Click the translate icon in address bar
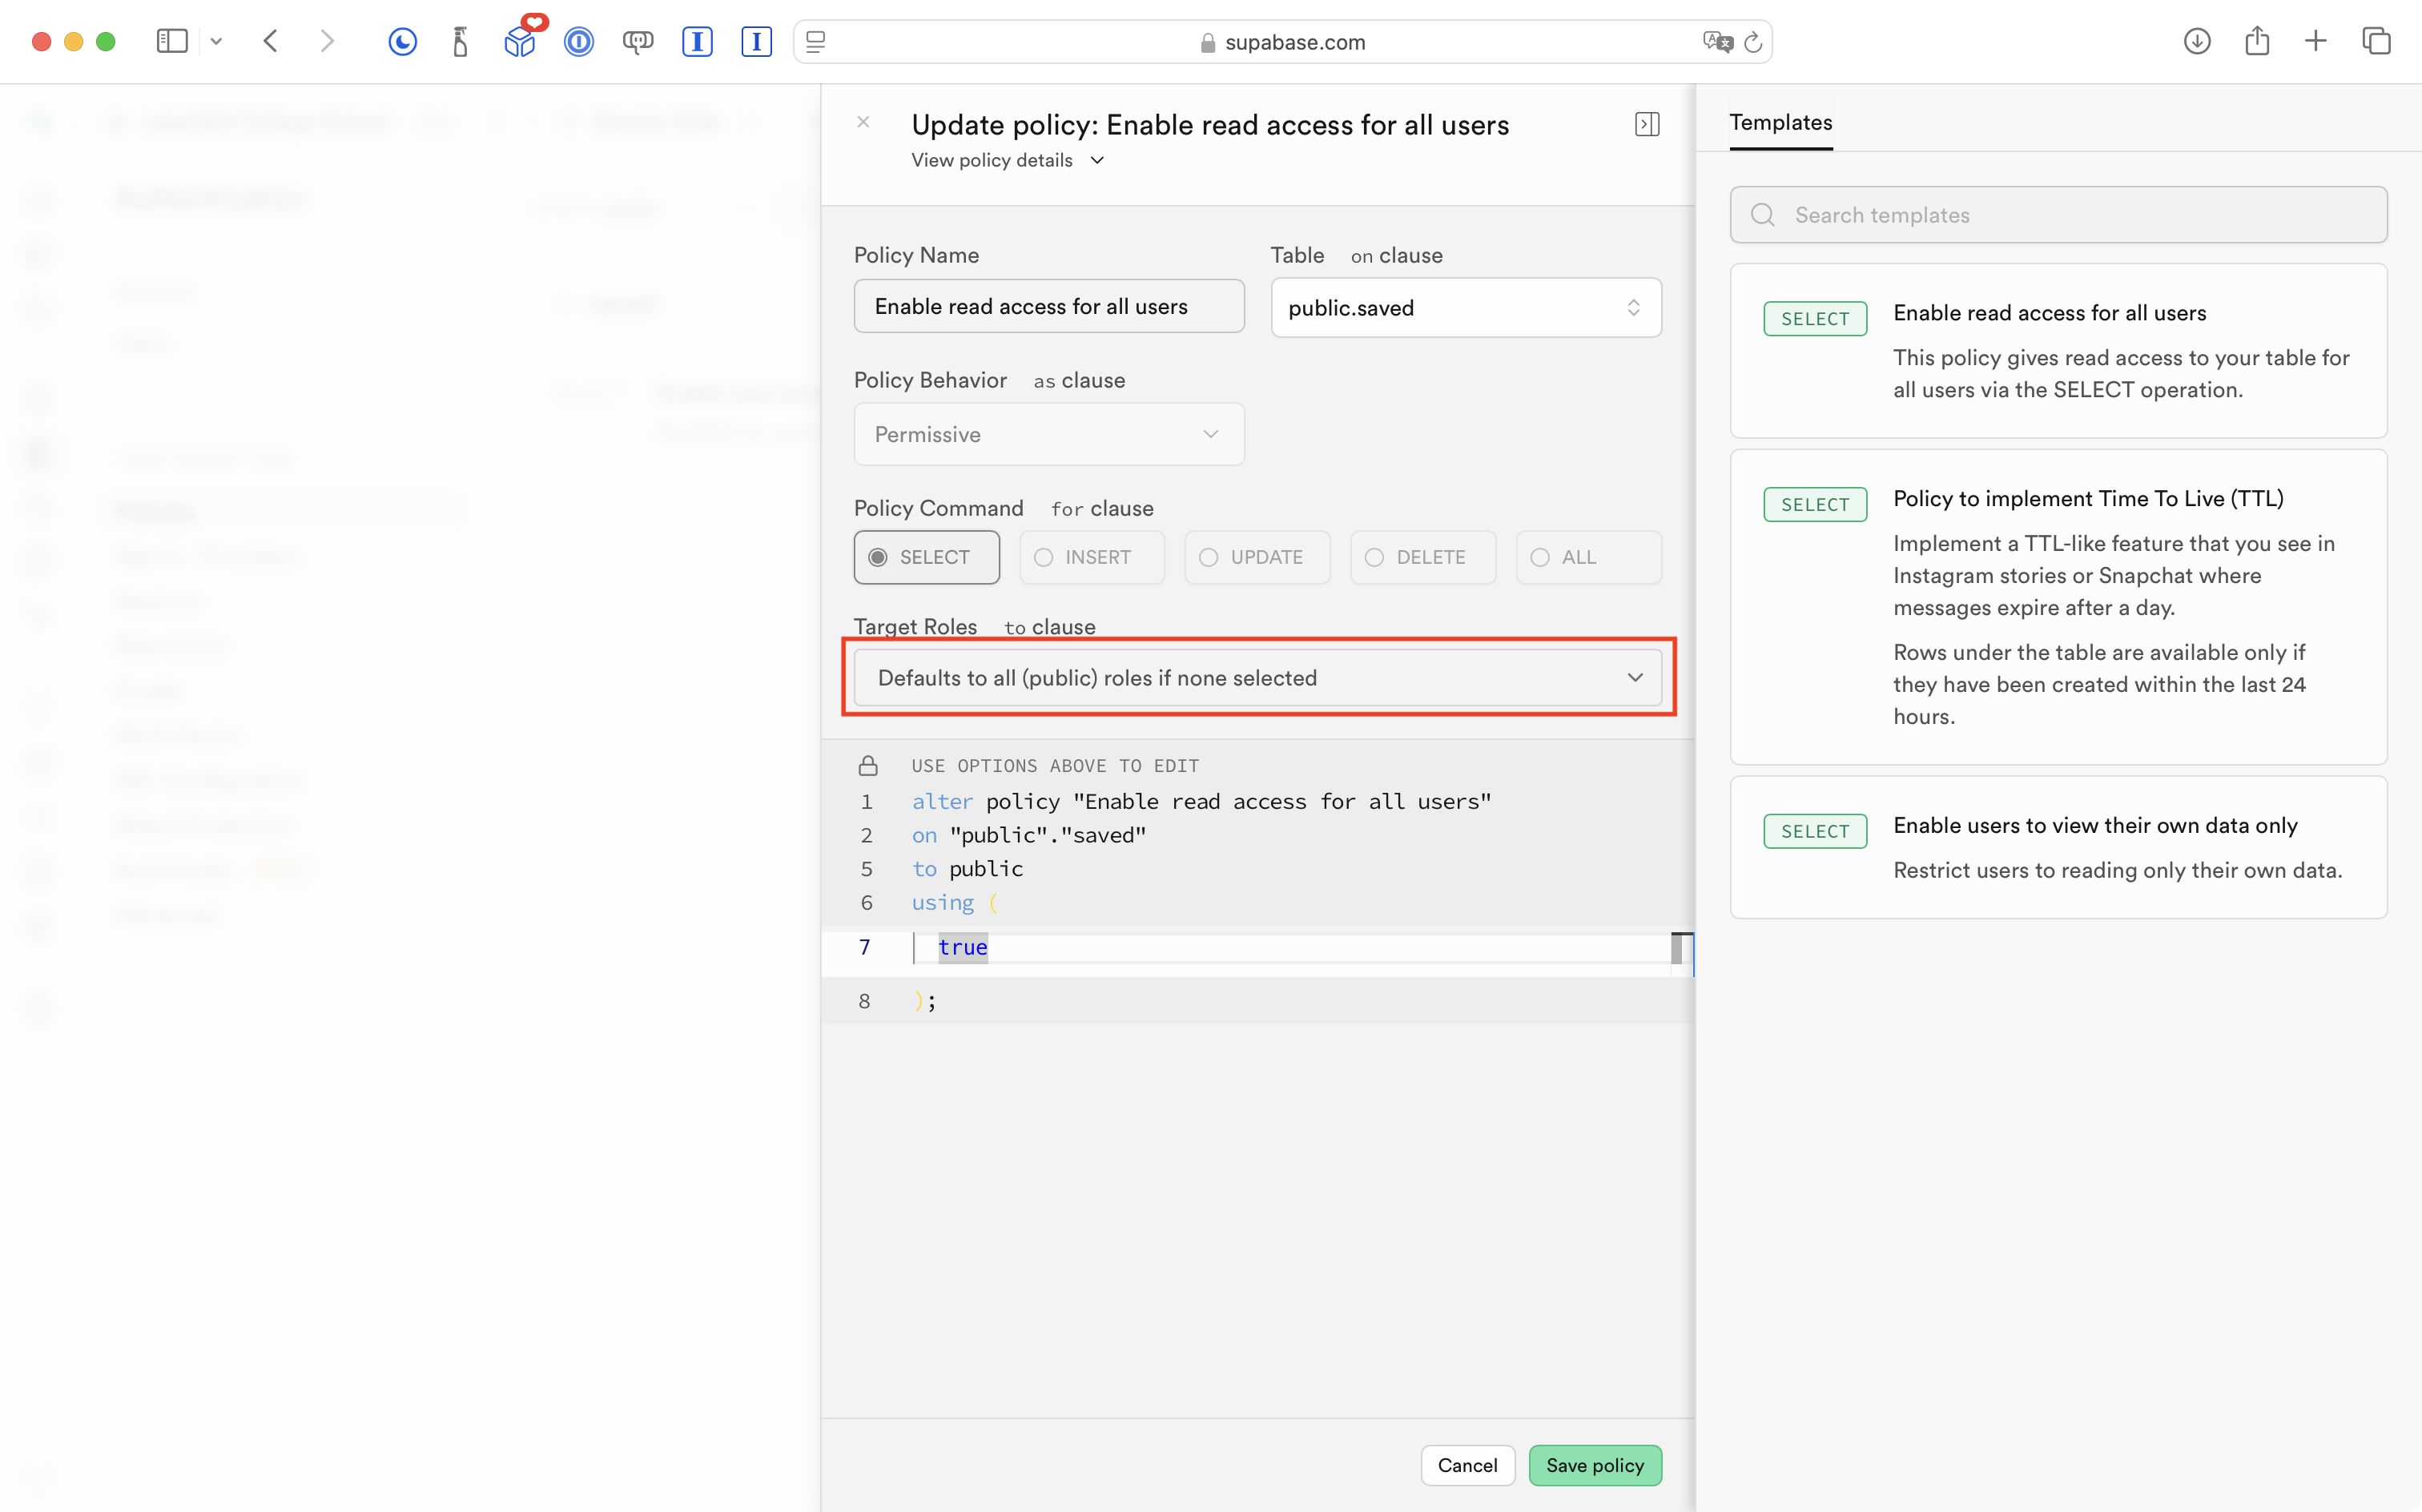Screen dimensions: 2422x1512 [1716, 42]
